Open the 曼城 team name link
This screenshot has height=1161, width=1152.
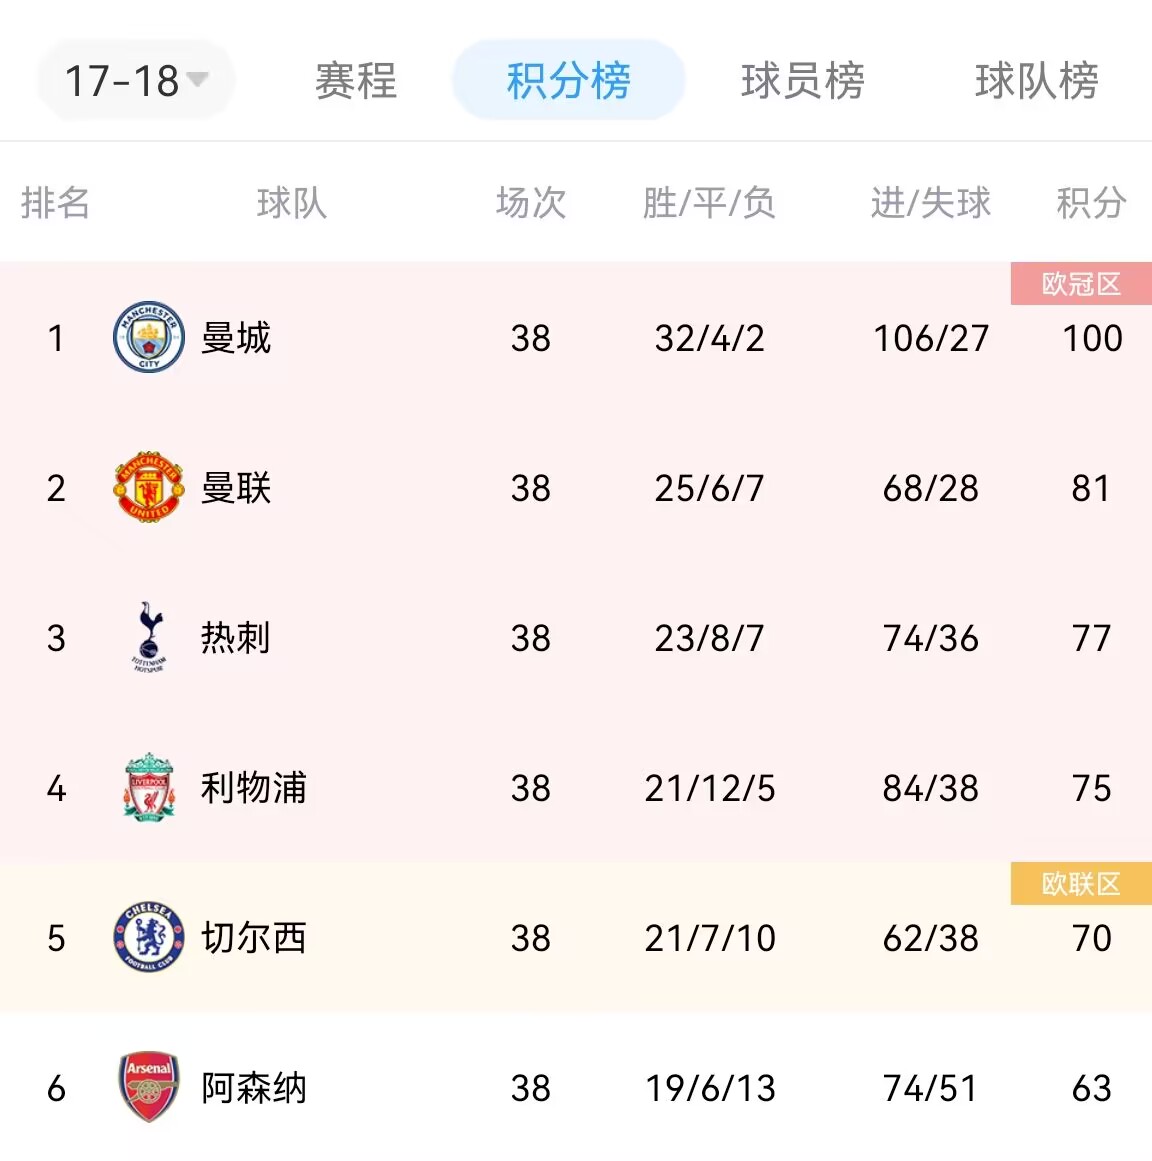(x=236, y=338)
